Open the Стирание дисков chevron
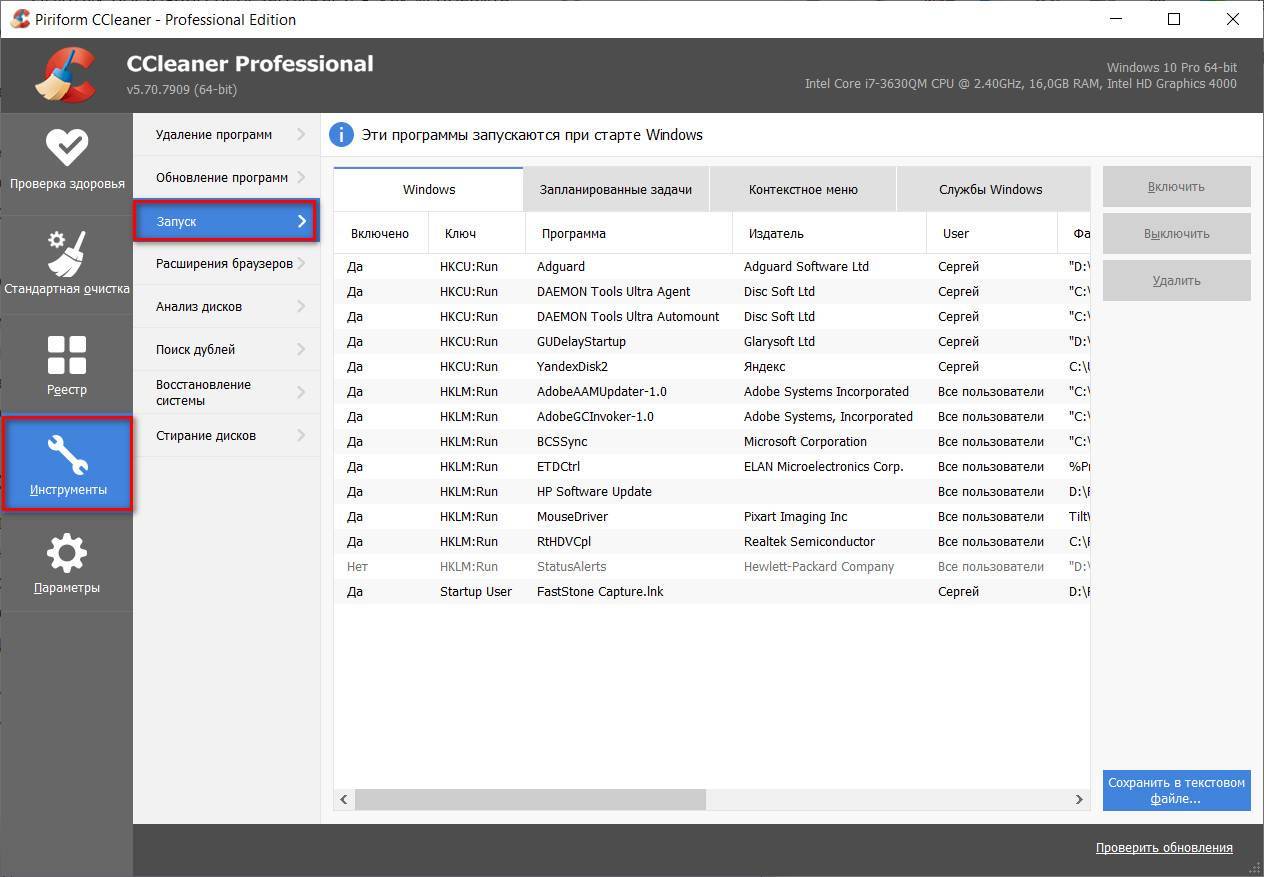 [x=300, y=436]
